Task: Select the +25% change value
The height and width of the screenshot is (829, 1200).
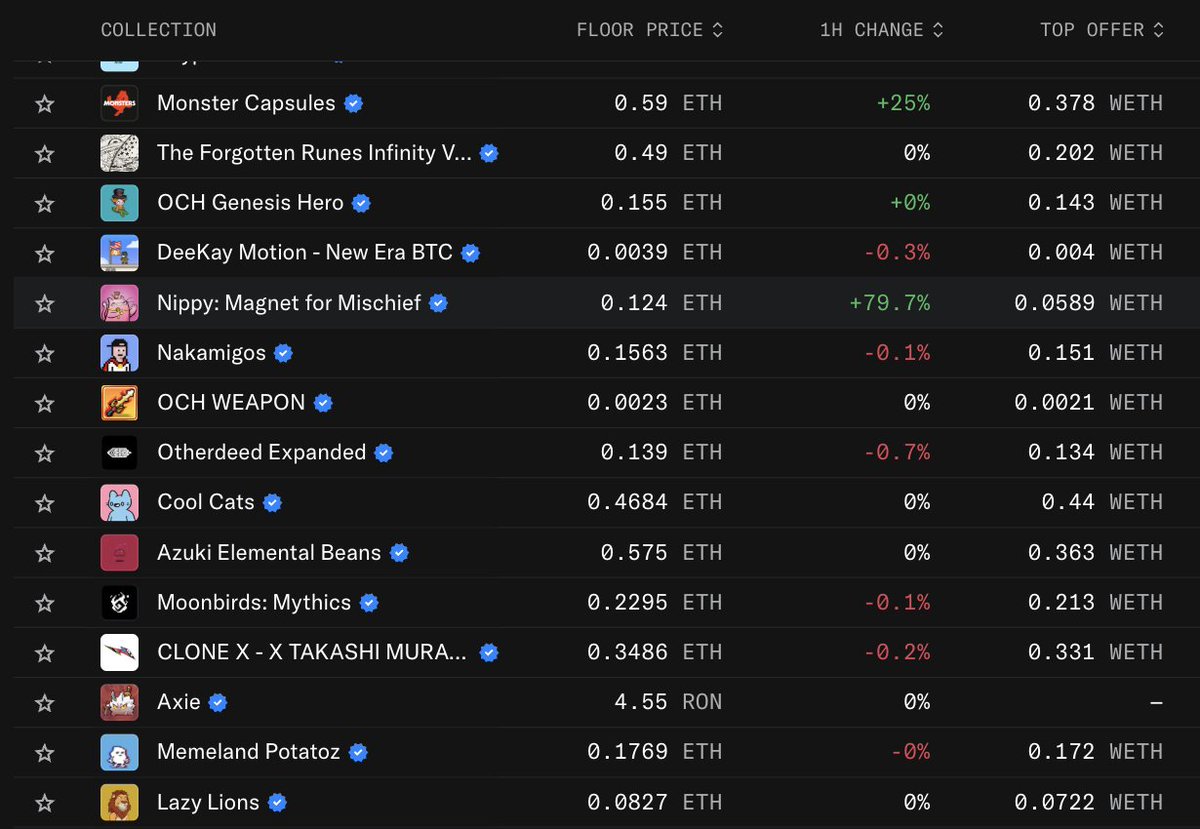Action: tap(903, 103)
